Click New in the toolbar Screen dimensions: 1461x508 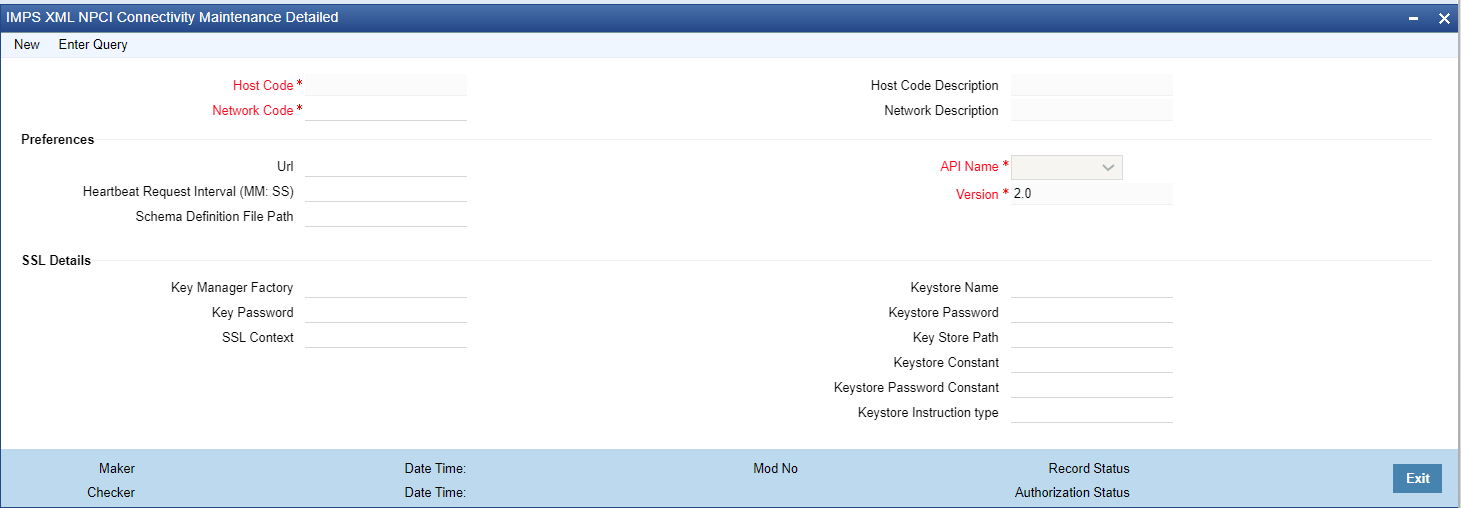(27, 44)
